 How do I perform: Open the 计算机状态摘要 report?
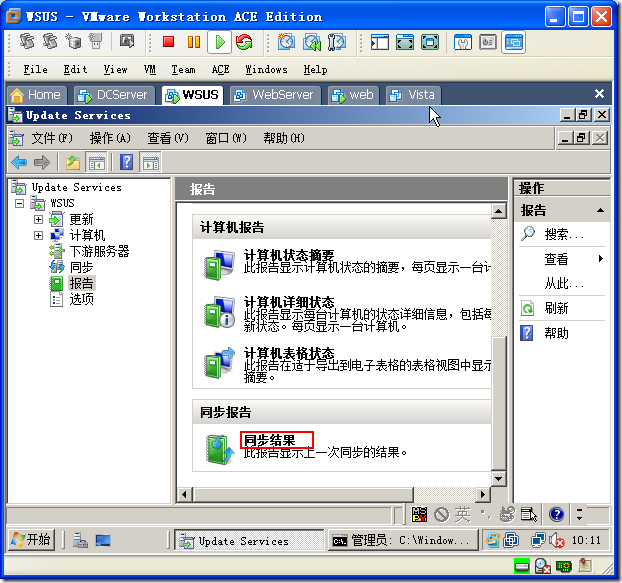click(289, 255)
